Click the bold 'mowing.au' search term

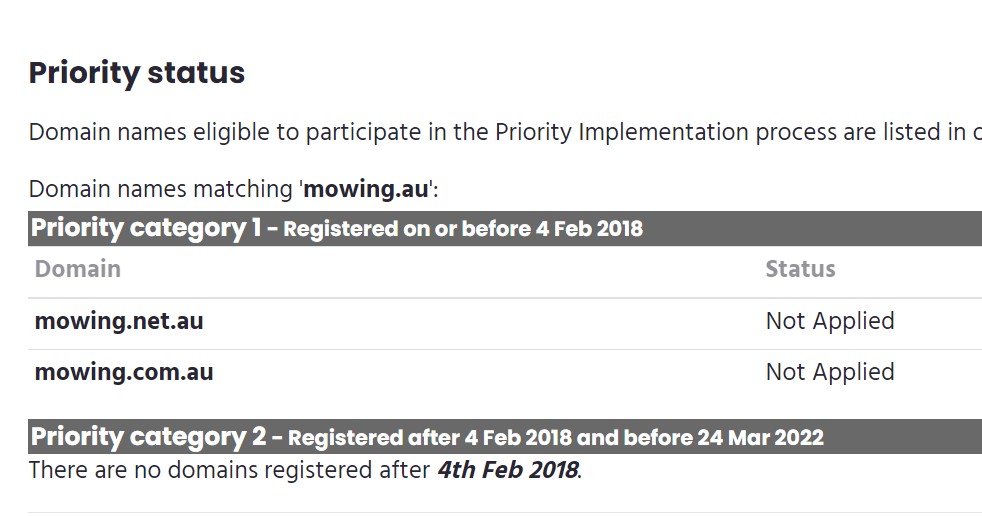coord(366,189)
